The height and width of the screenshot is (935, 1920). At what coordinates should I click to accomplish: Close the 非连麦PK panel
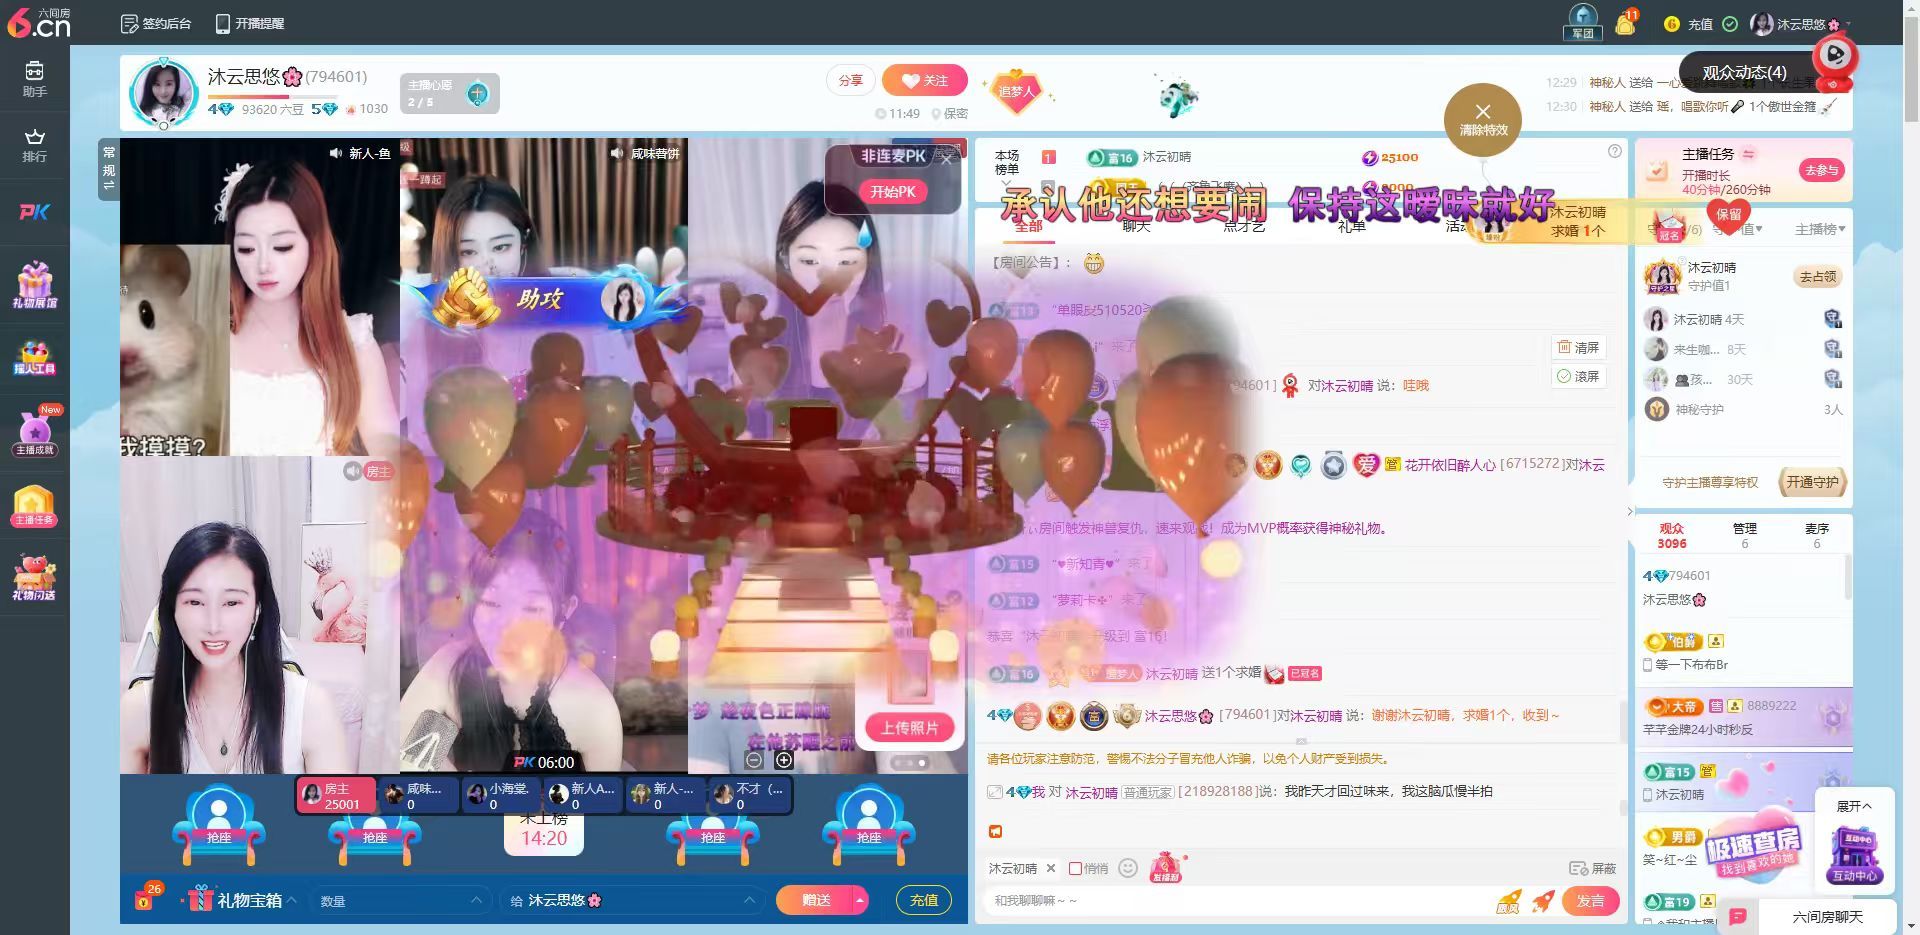946,158
